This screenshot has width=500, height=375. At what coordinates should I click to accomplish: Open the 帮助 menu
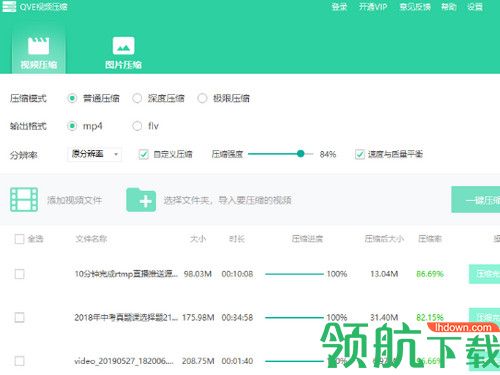point(449,7)
